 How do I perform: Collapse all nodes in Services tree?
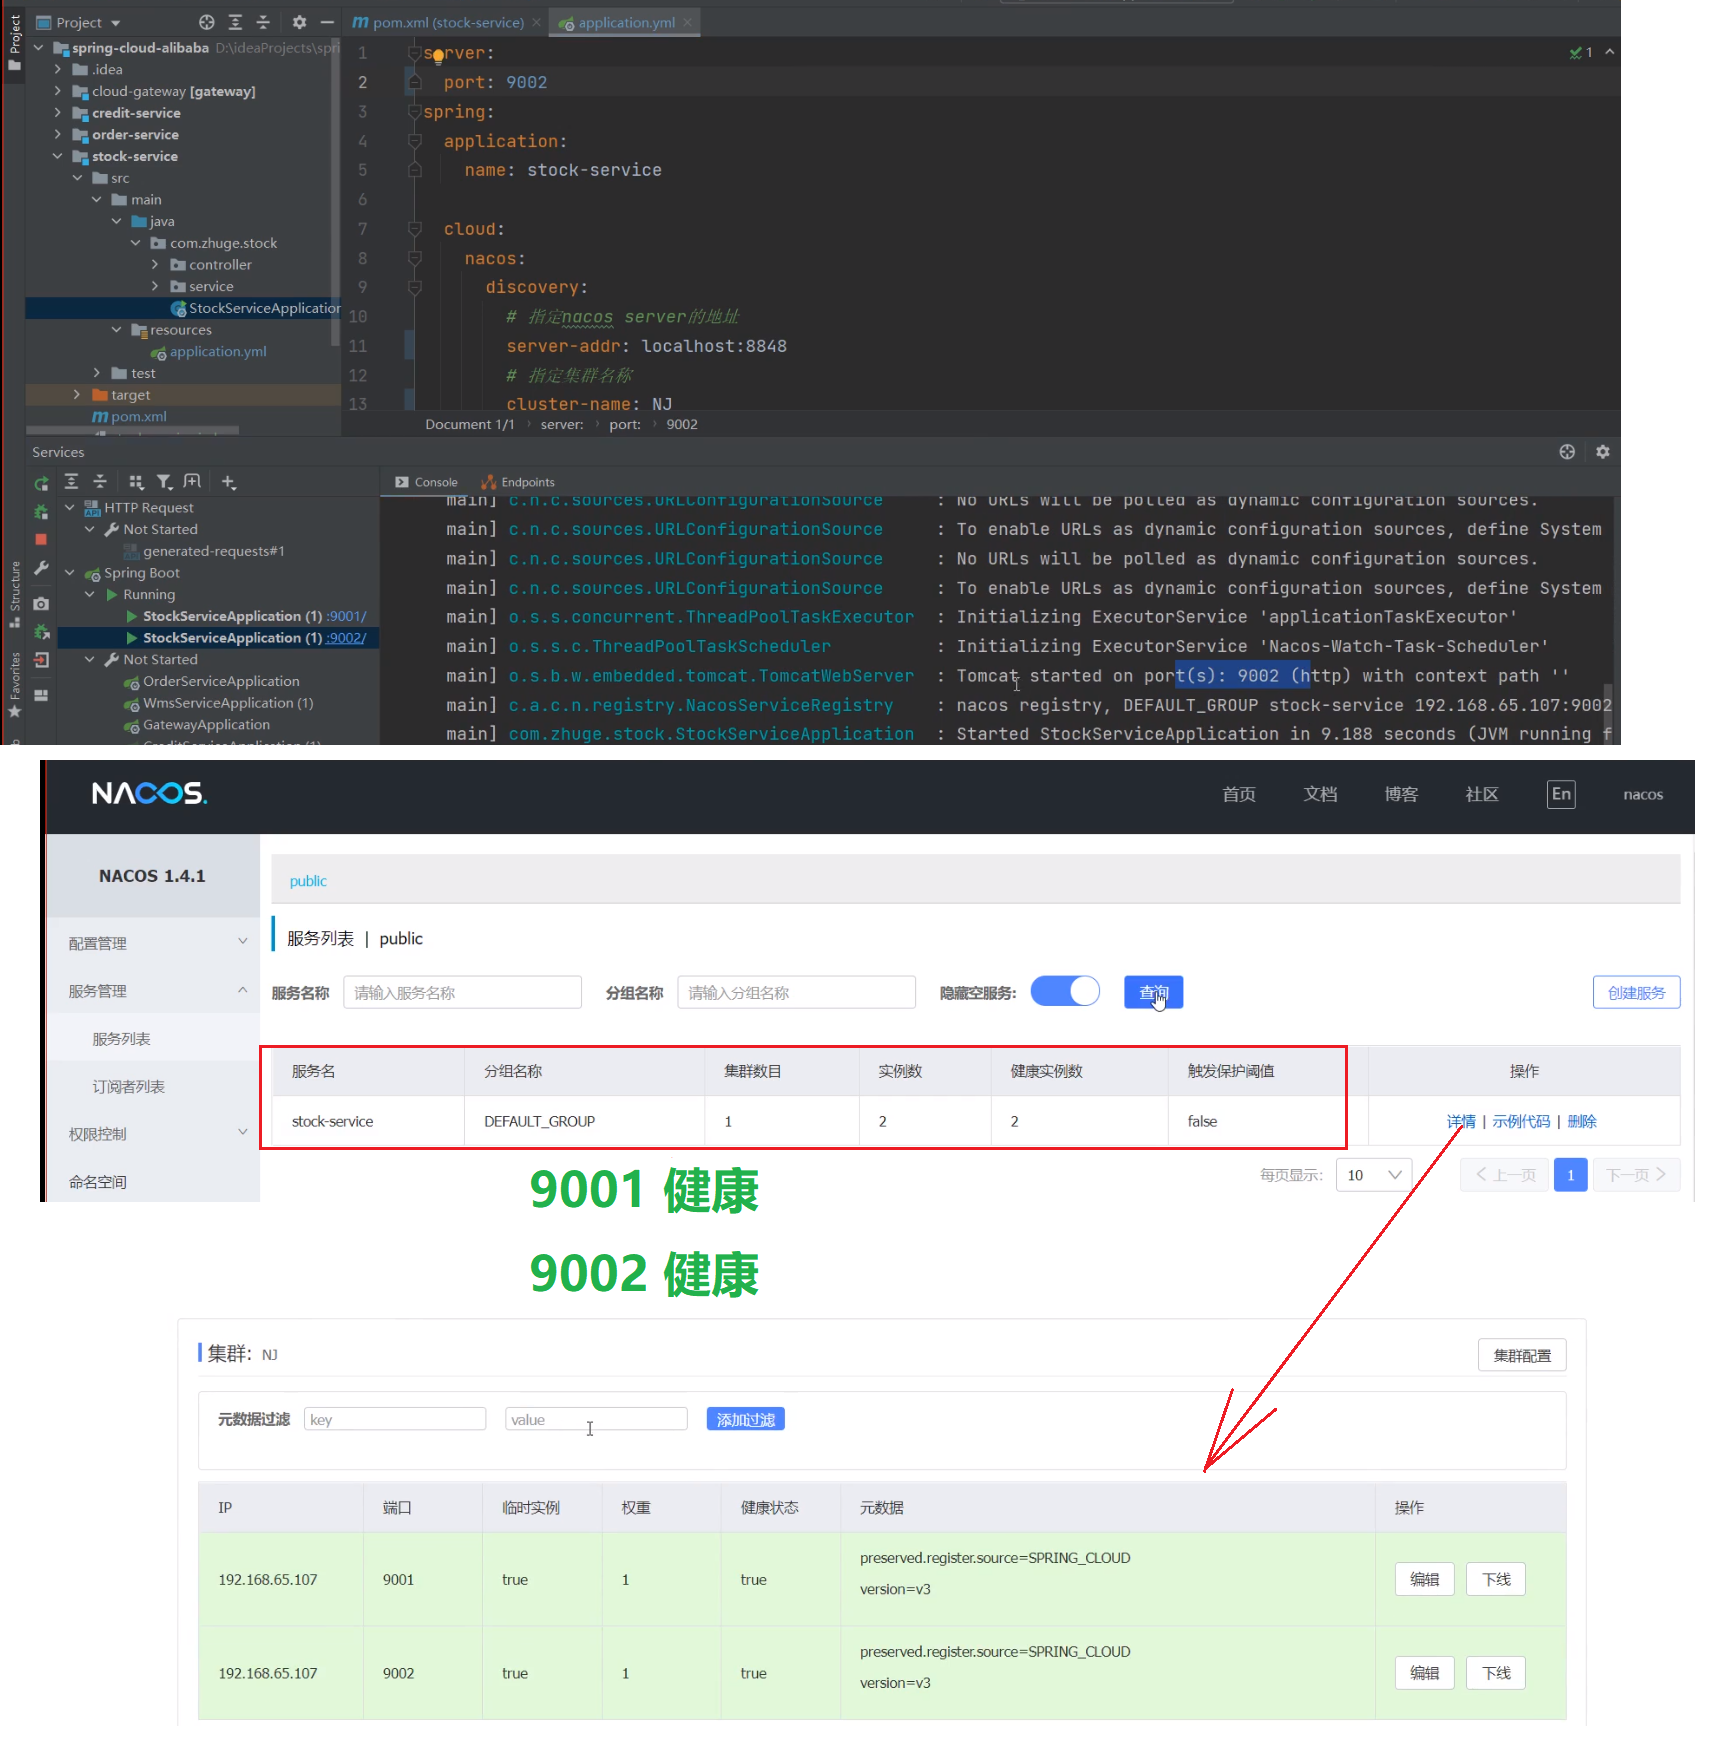(x=99, y=482)
